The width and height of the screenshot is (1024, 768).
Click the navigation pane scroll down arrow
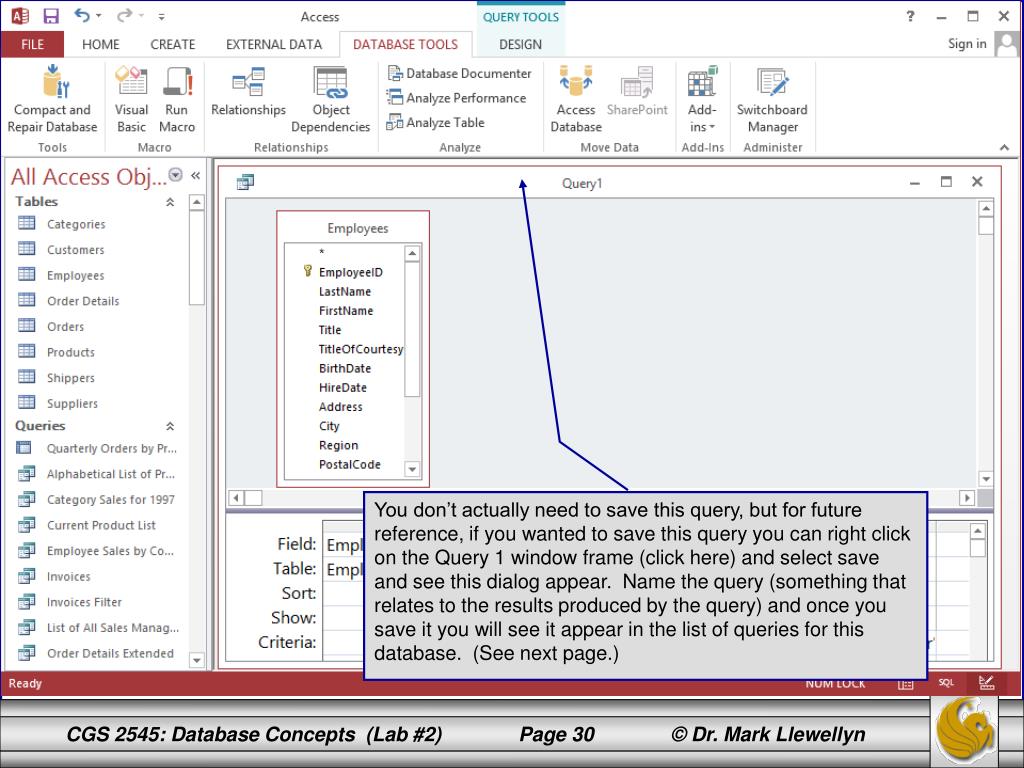point(197,660)
